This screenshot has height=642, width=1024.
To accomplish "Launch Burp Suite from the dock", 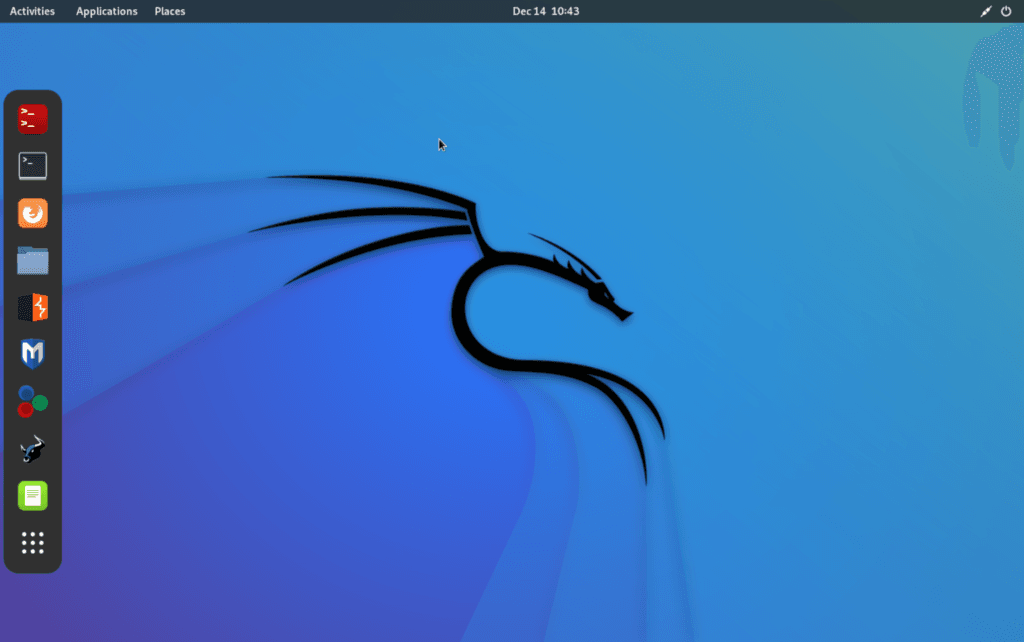I will (32, 307).
